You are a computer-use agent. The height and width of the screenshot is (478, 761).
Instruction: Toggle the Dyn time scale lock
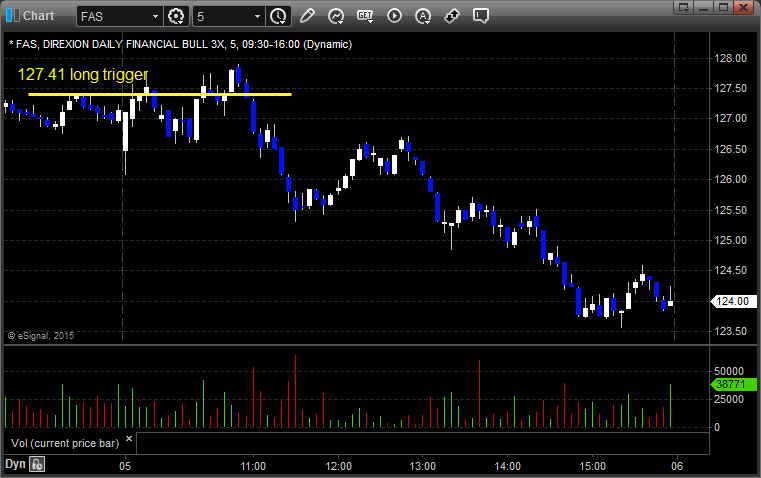point(37,464)
